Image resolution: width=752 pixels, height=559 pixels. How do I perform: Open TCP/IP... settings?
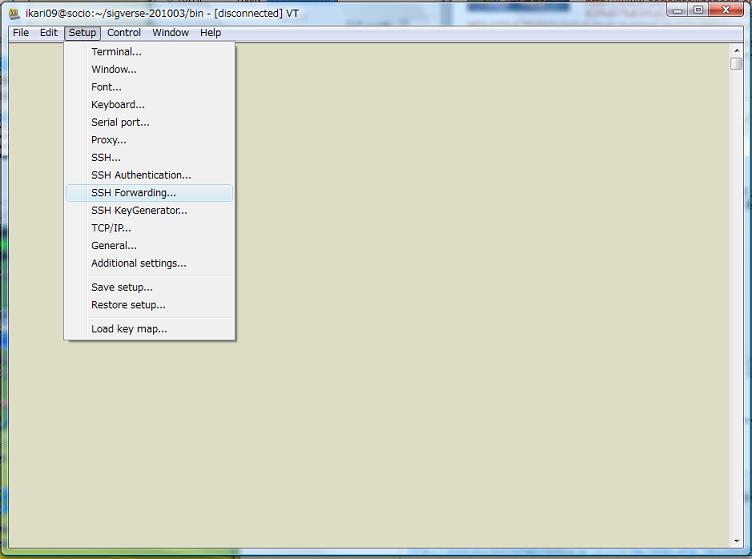click(111, 228)
